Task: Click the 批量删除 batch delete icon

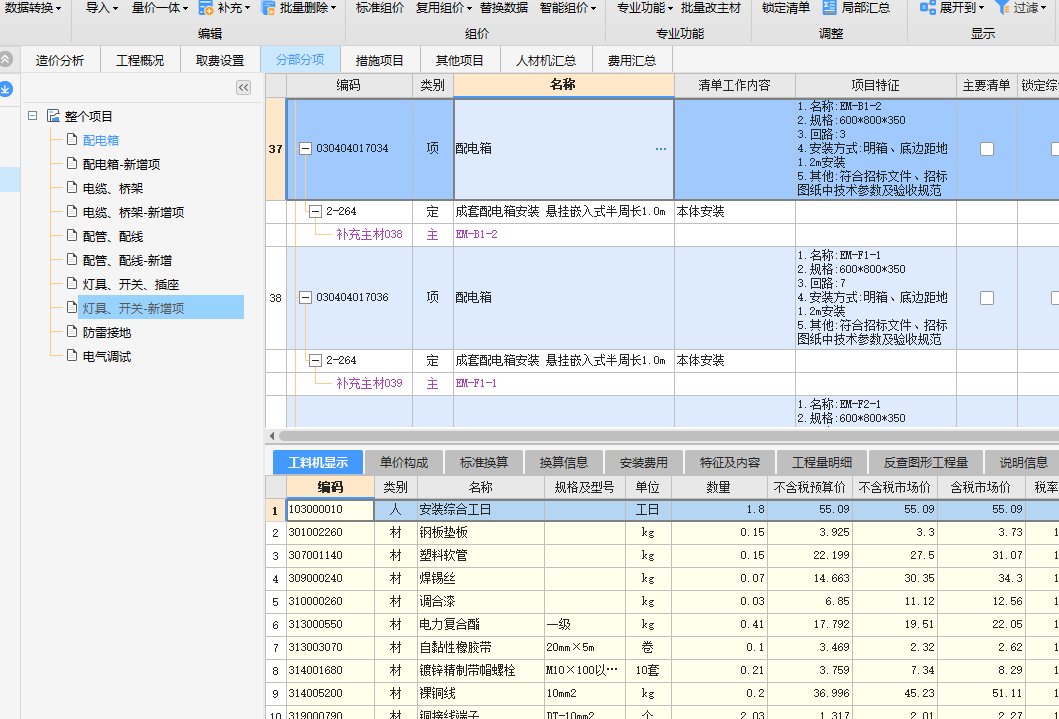Action: [x=269, y=8]
